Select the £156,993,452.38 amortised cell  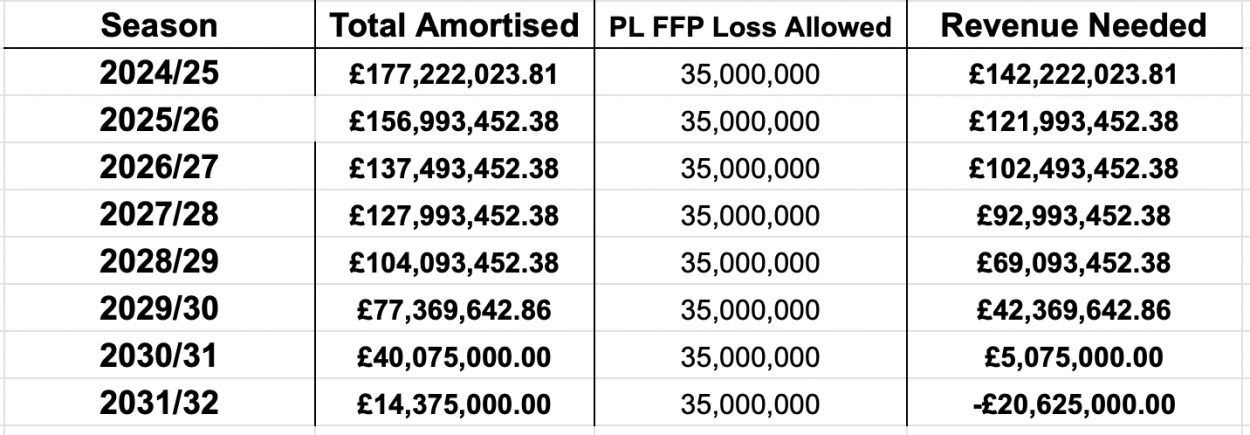coord(454,121)
